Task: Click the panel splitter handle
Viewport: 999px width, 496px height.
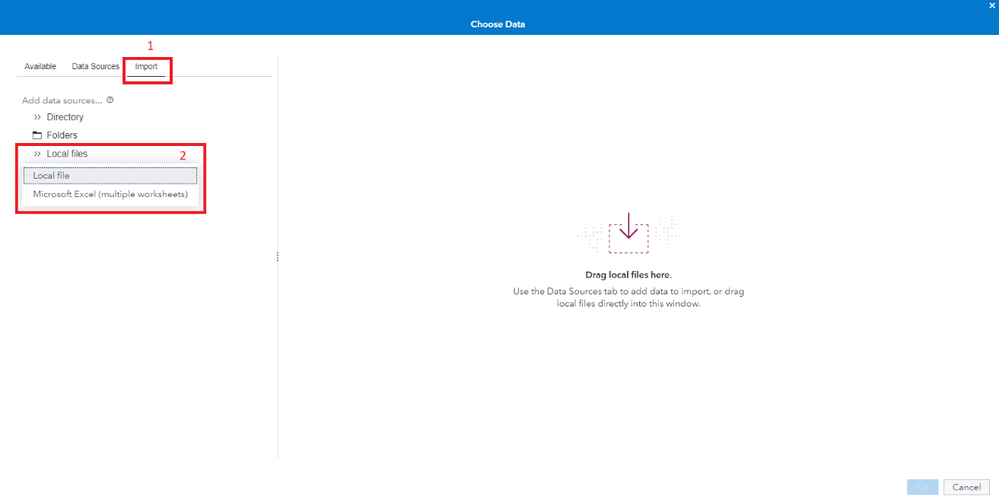Action: 278,257
